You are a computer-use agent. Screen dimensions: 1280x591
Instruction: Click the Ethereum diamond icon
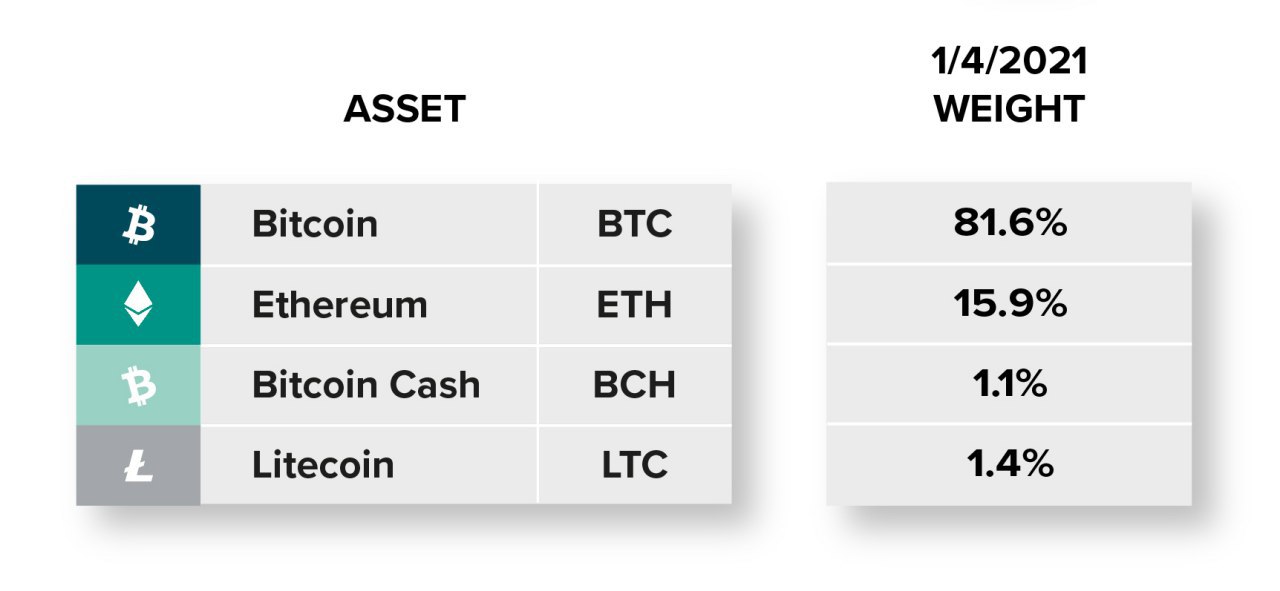(138, 305)
